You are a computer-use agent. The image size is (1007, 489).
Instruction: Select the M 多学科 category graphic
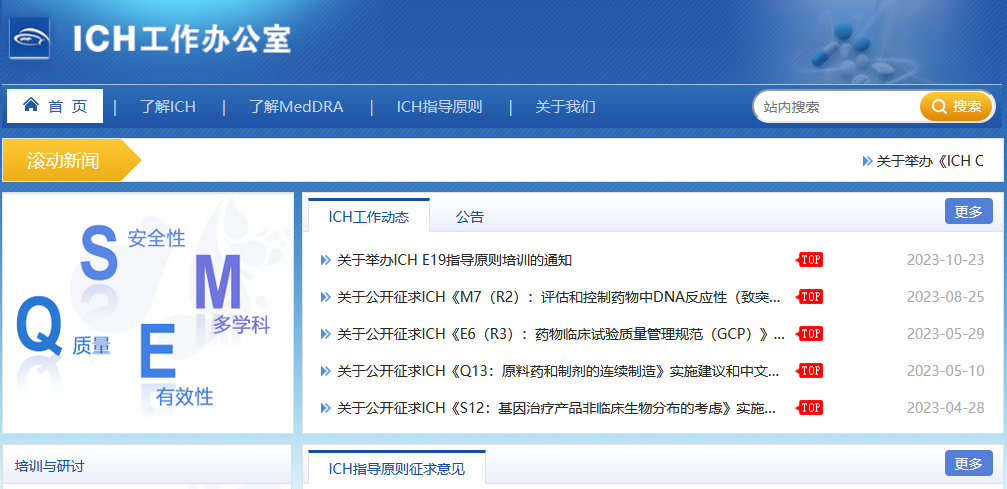[x=218, y=282]
